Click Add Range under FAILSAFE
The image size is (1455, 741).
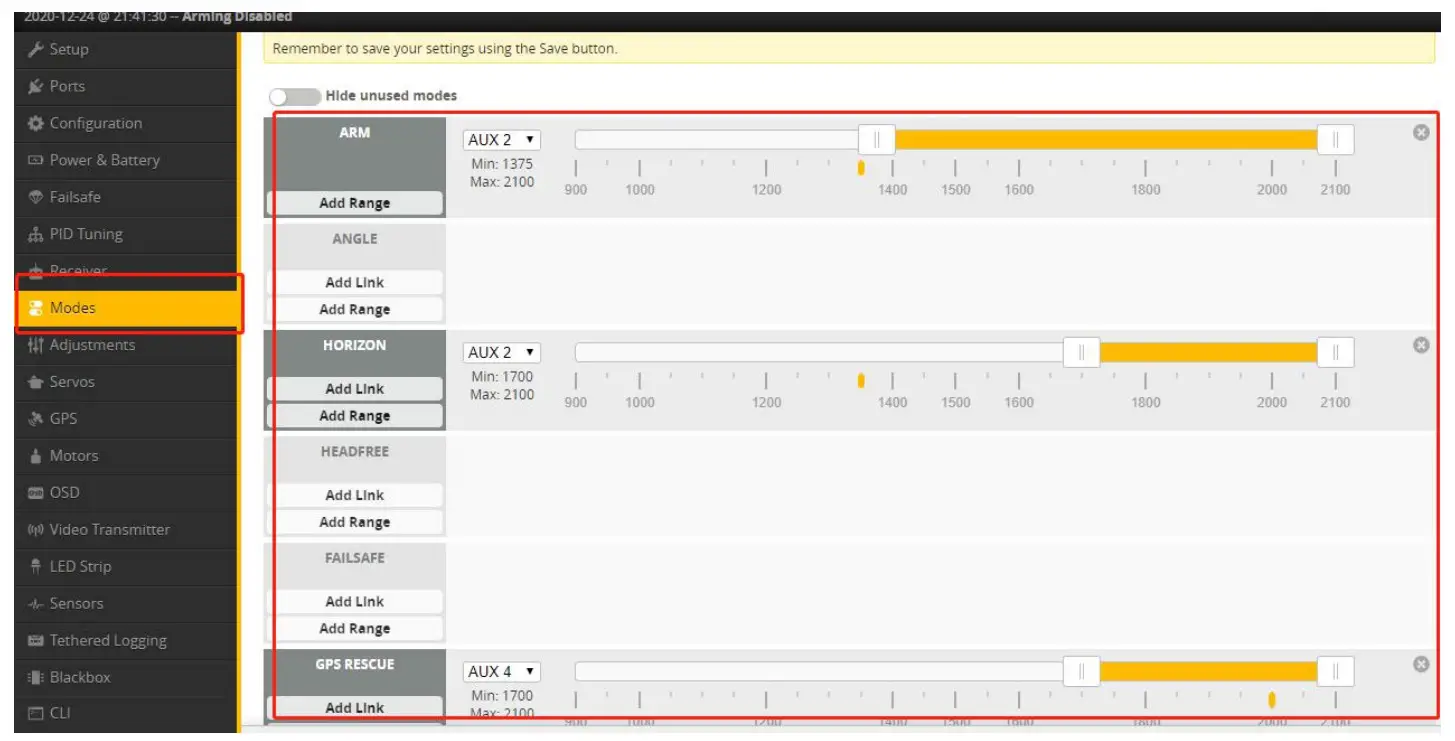355,629
